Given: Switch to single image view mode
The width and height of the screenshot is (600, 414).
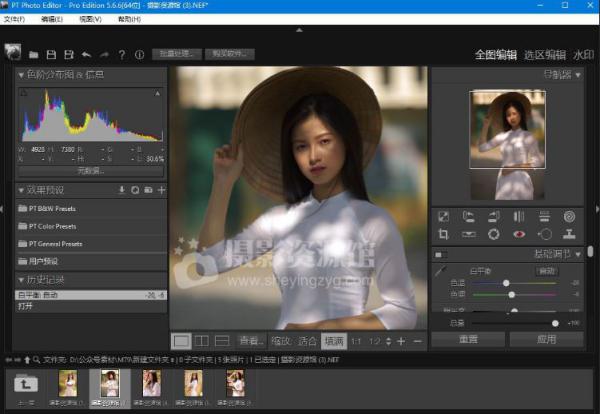Looking at the screenshot, I should click(x=181, y=341).
